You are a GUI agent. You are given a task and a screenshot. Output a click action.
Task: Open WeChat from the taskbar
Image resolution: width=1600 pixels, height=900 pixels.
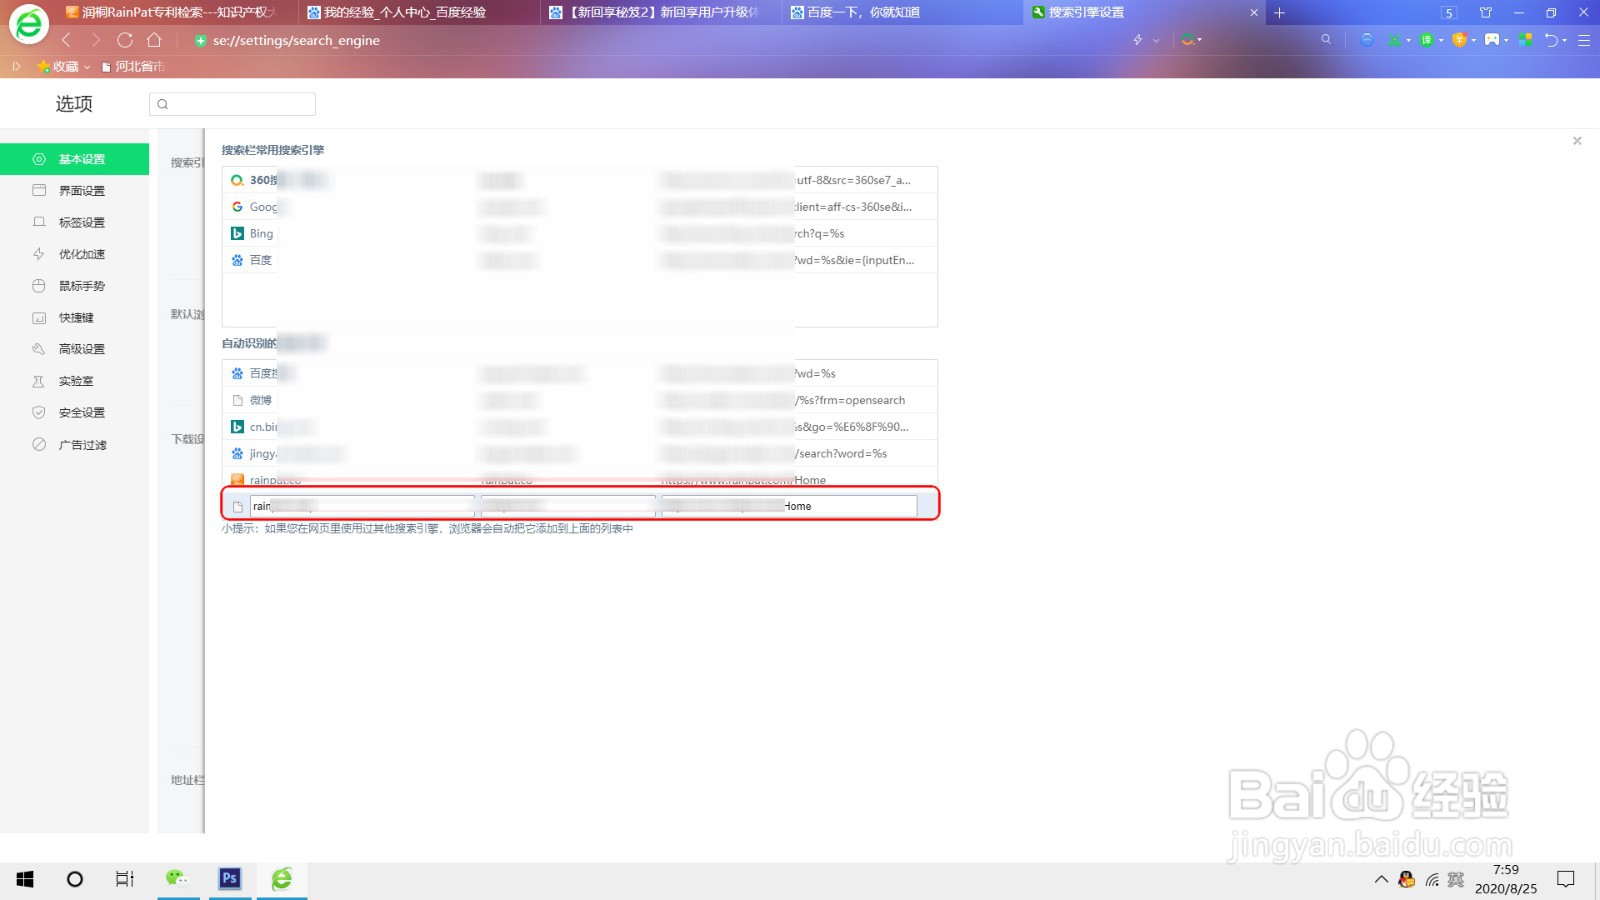click(177, 879)
